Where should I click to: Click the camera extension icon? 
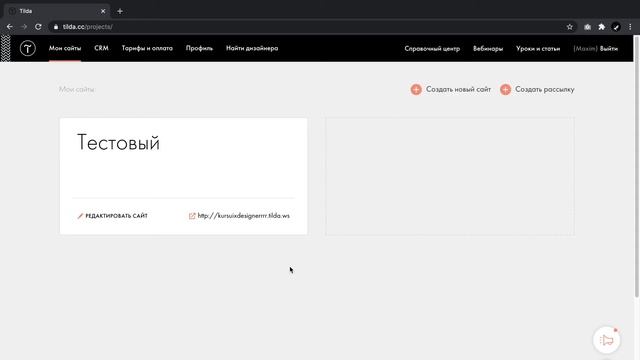pyautogui.click(x=587, y=27)
